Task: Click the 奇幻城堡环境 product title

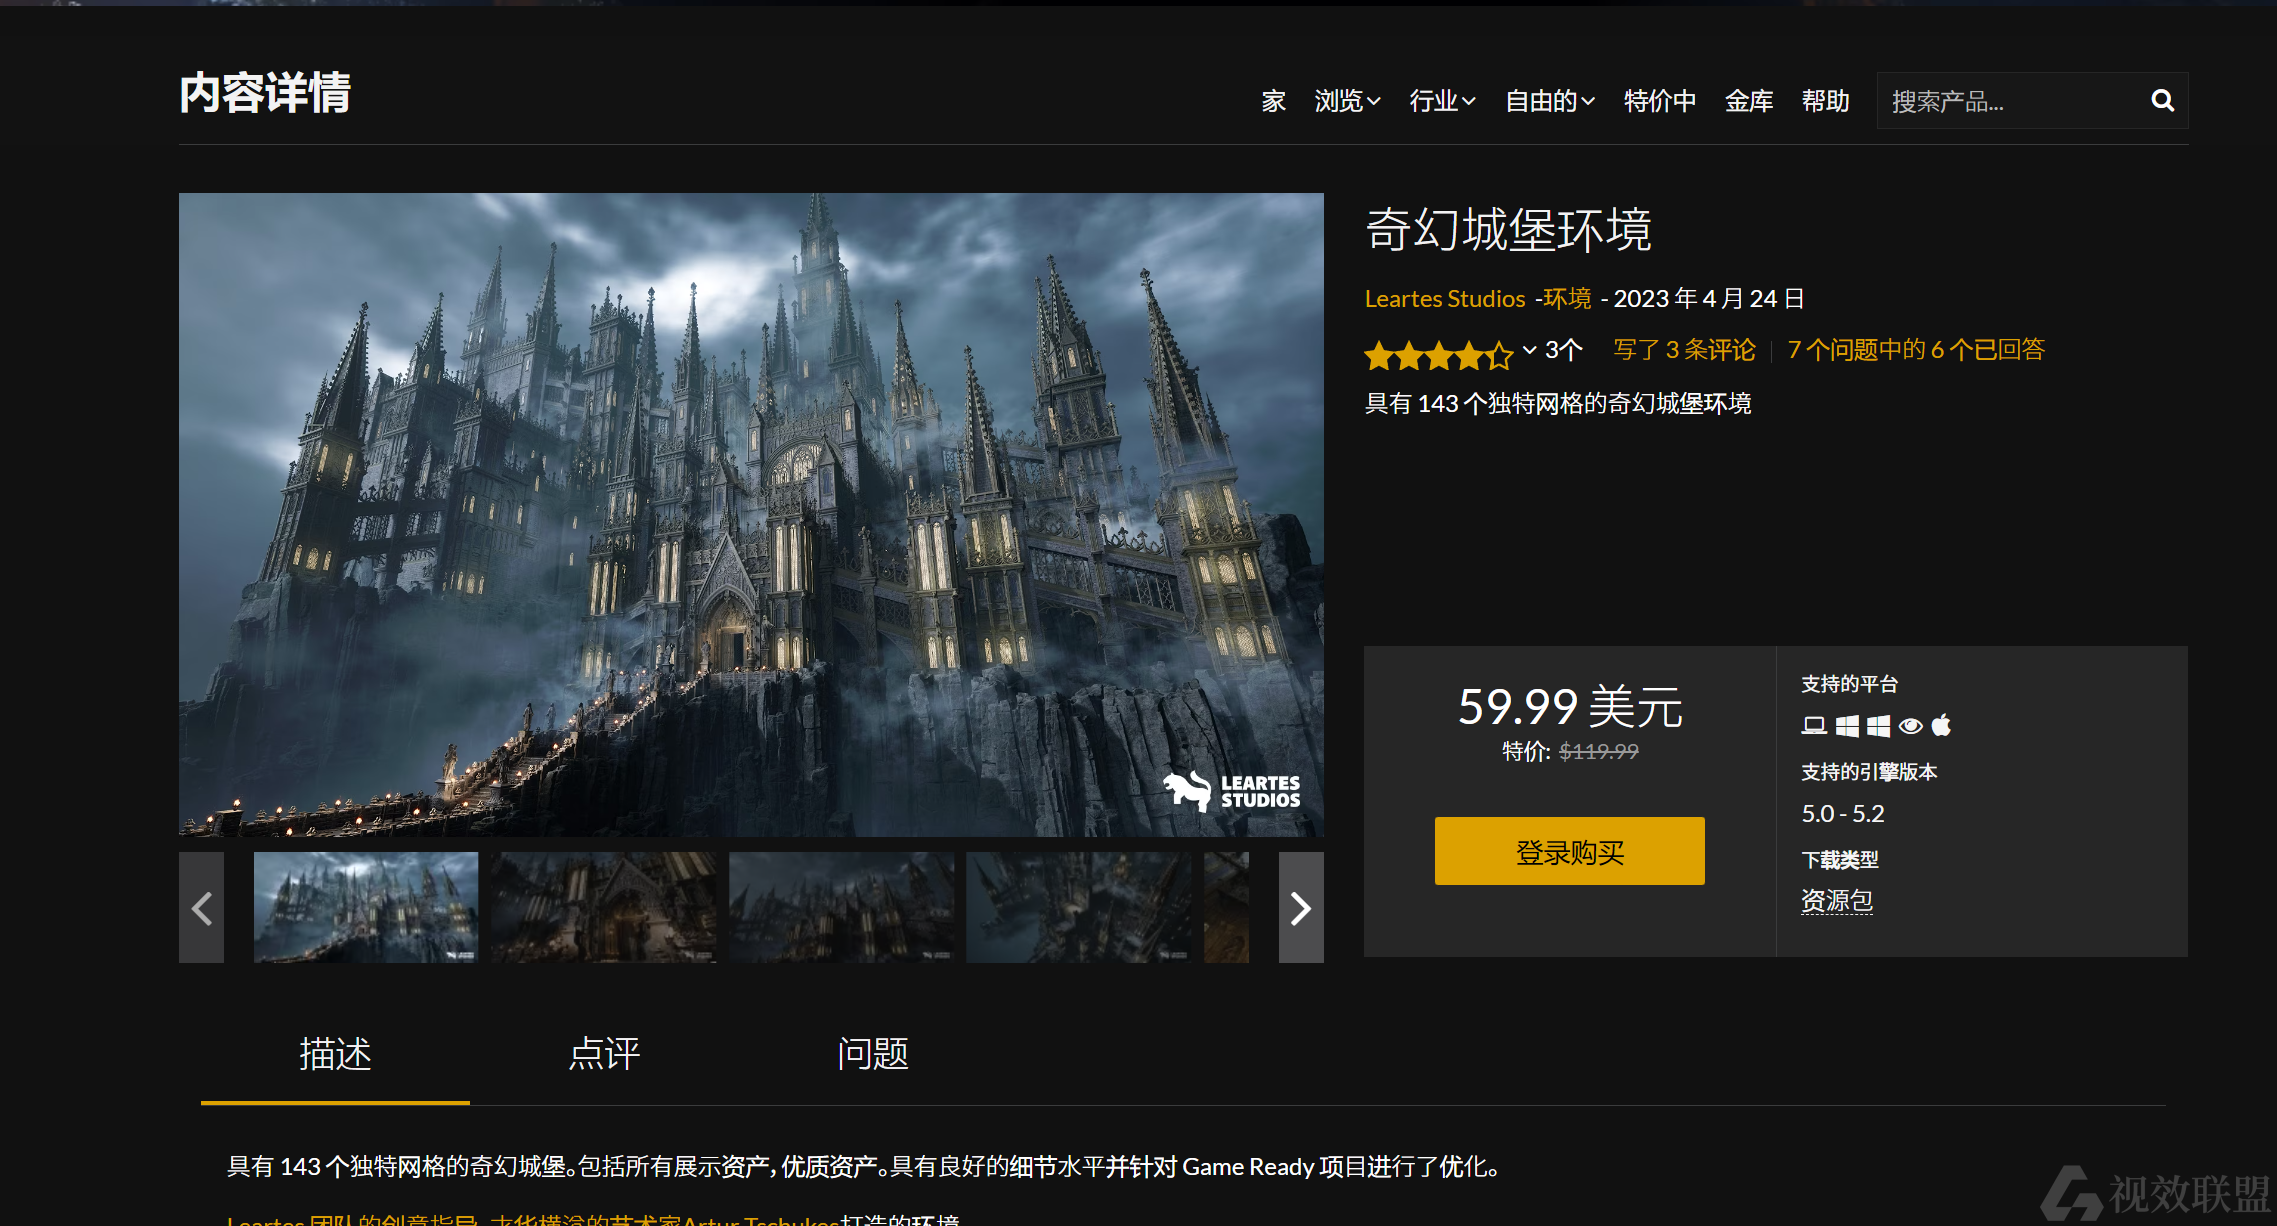Action: click(x=1508, y=230)
